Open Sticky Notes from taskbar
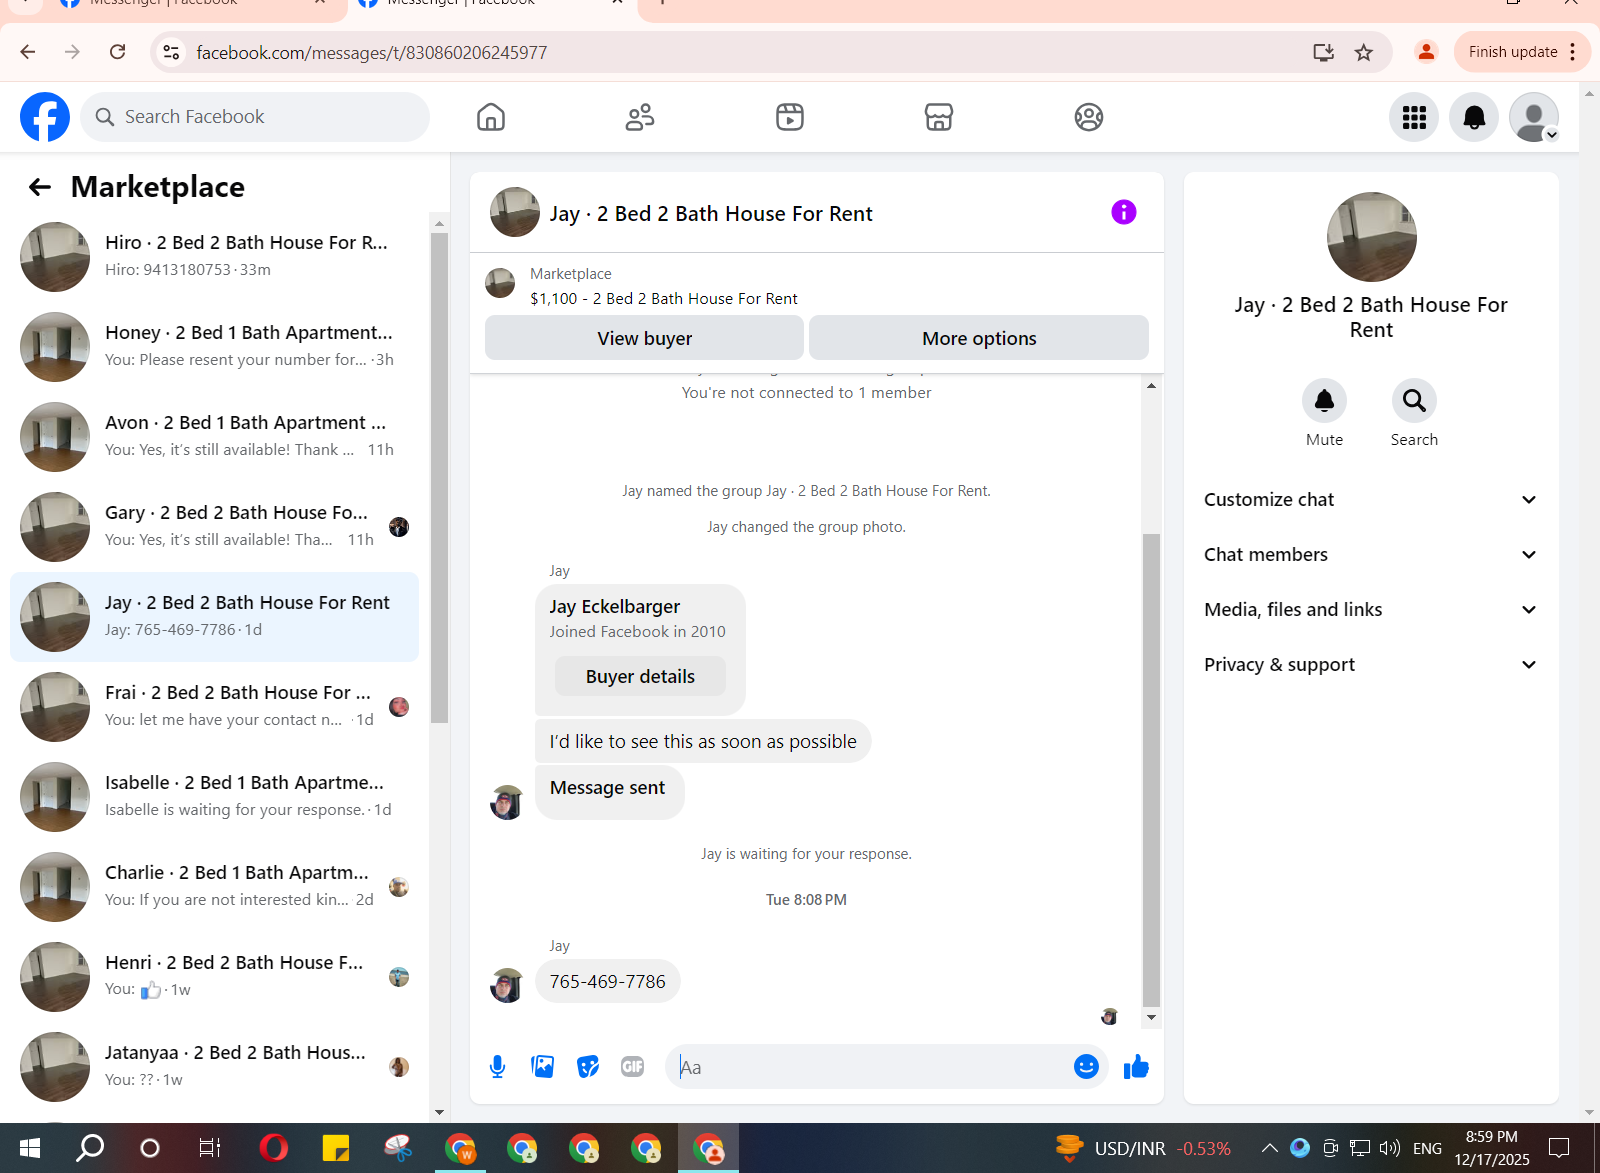 coord(336,1148)
